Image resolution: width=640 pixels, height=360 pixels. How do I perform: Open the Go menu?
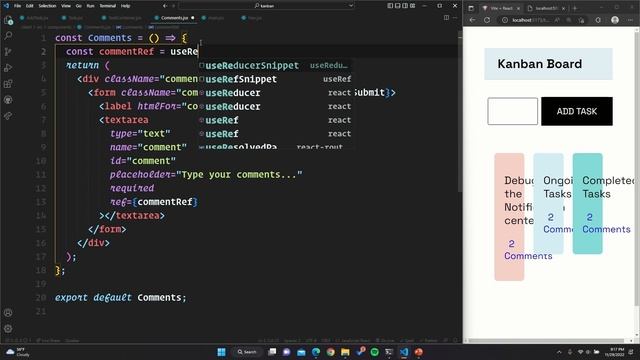[78, 6]
